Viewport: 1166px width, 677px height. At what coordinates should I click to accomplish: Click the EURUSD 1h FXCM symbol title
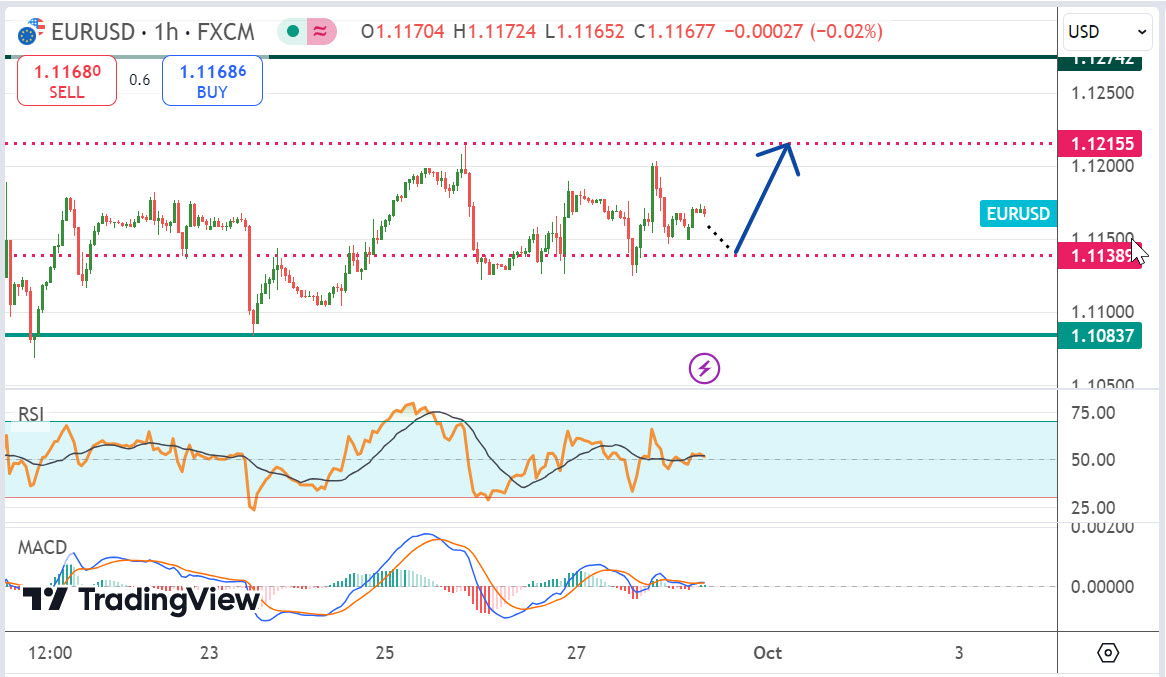[152, 32]
